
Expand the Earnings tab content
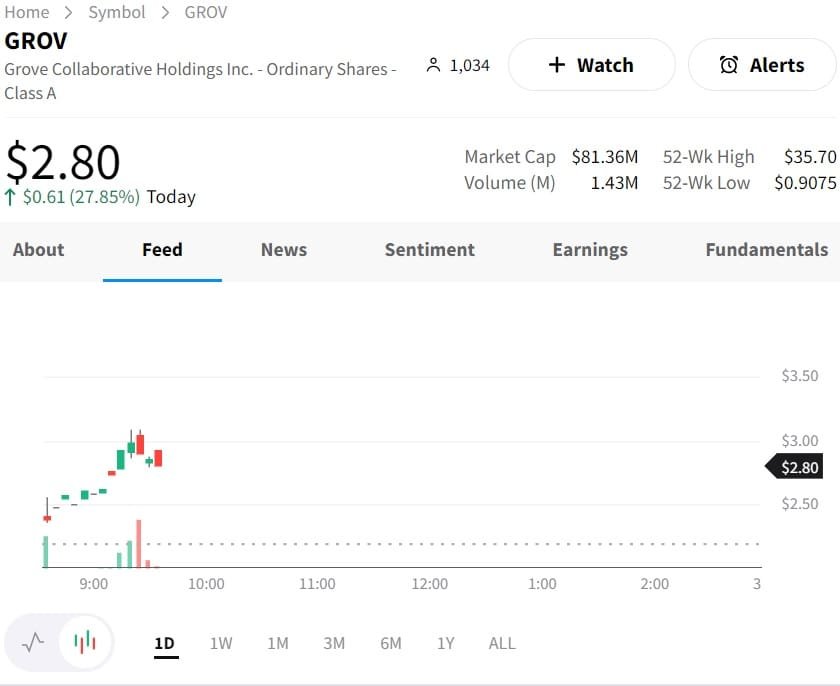tap(590, 250)
